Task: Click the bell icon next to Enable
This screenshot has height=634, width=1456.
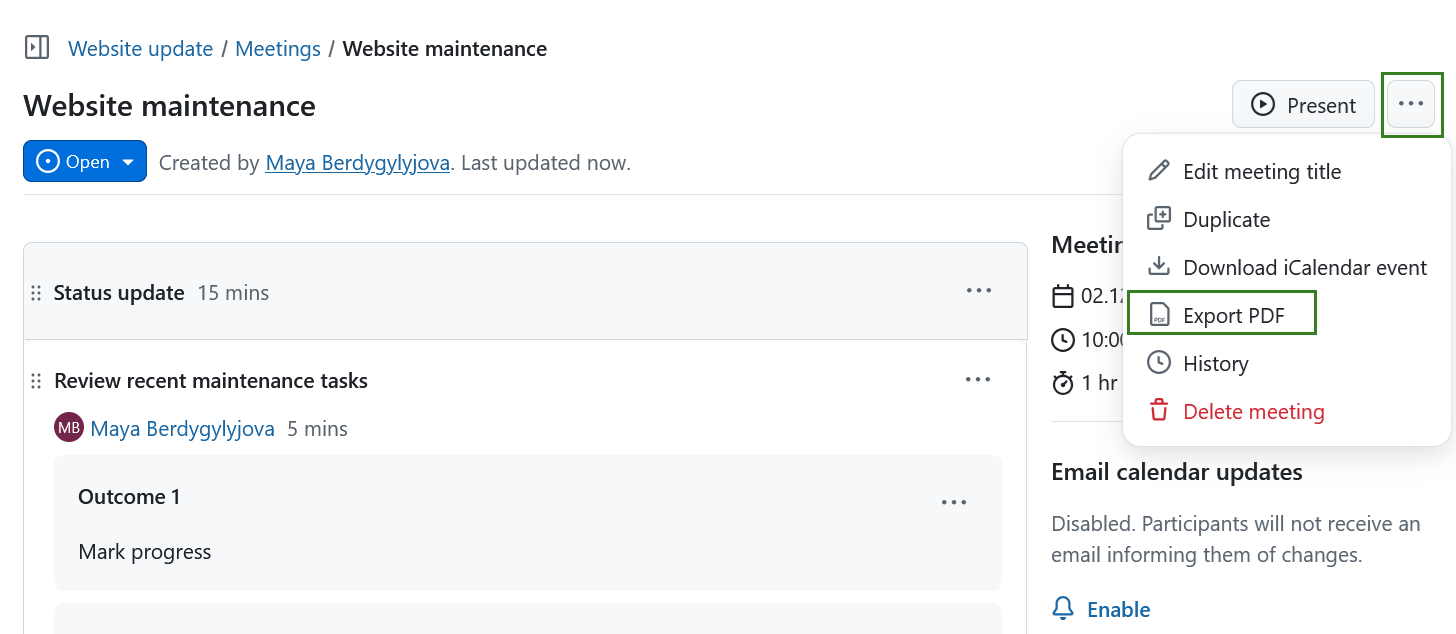Action: (1063, 609)
